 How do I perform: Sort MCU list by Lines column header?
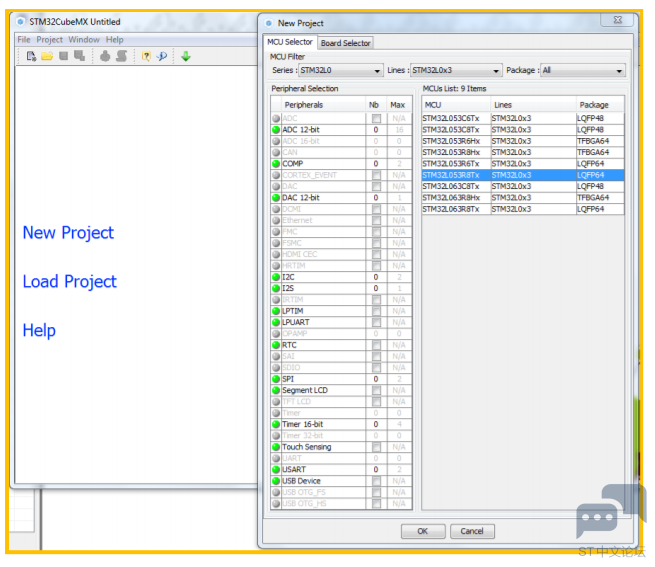[x=533, y=105]
